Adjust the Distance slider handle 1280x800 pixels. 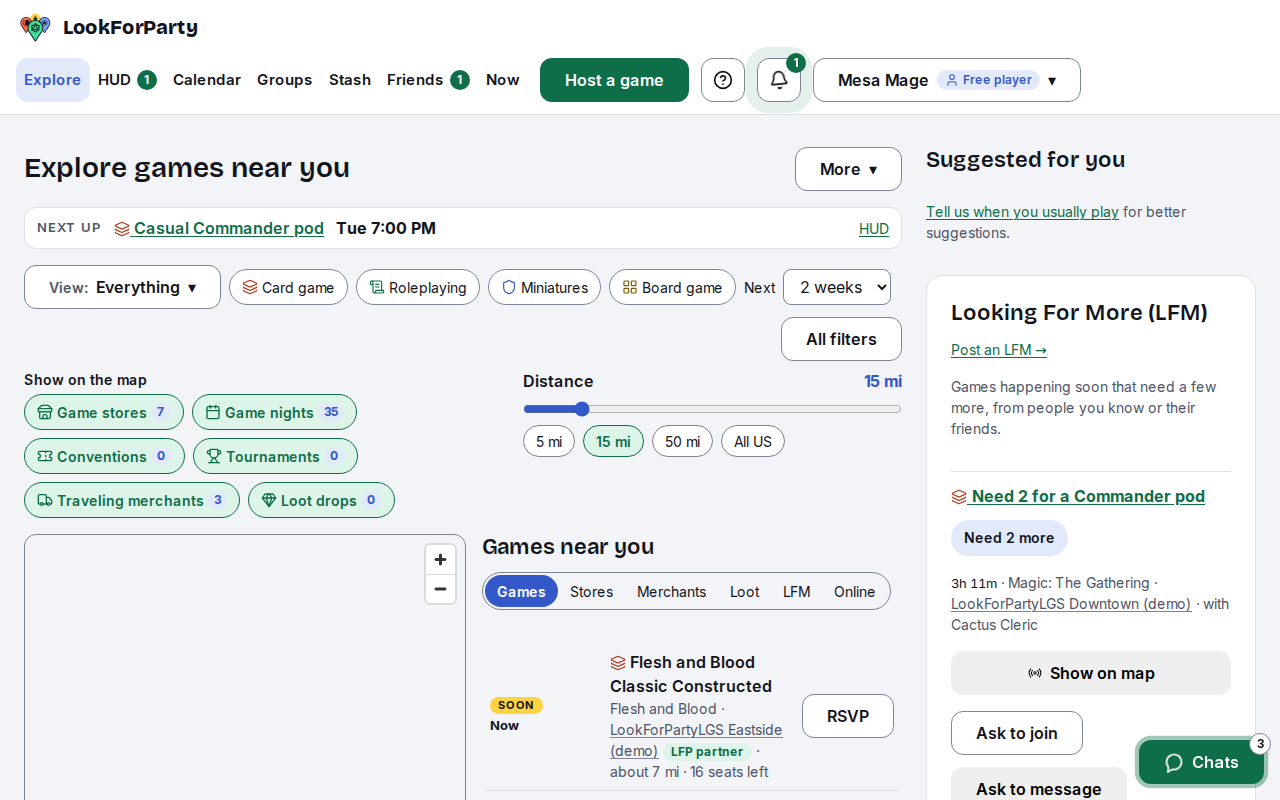[582, 408]
